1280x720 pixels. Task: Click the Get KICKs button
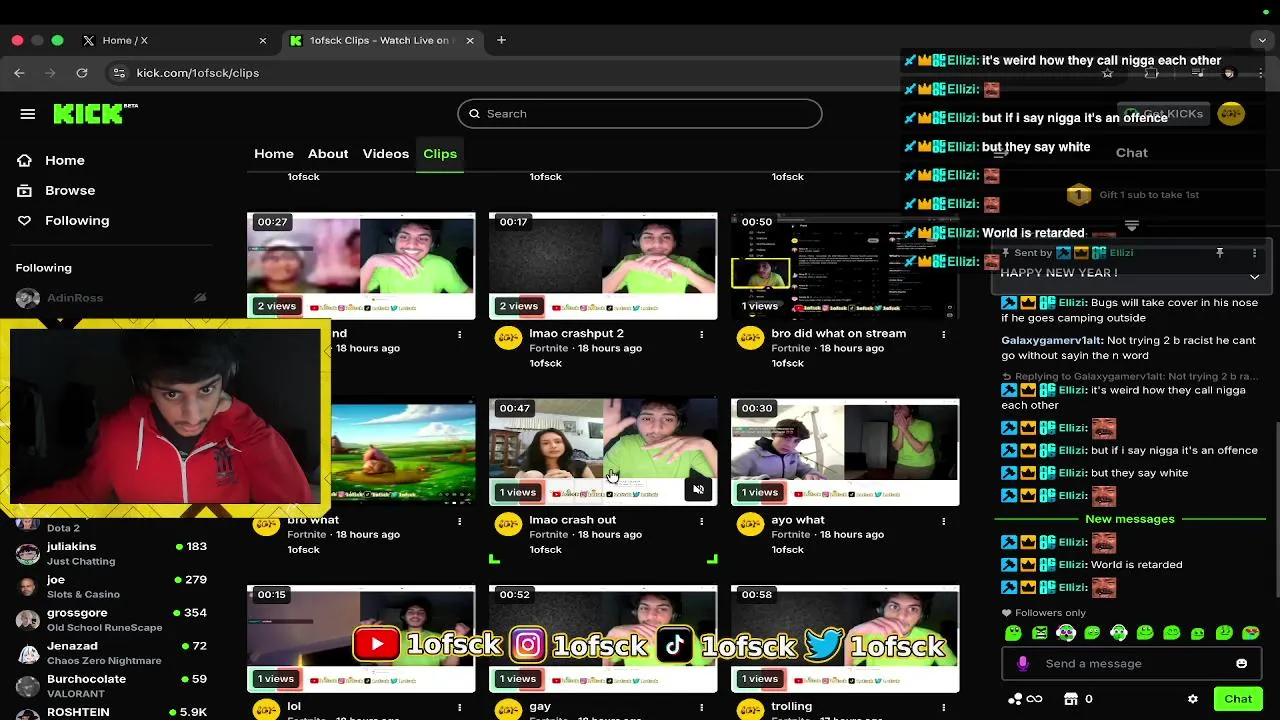[1165, 114]
